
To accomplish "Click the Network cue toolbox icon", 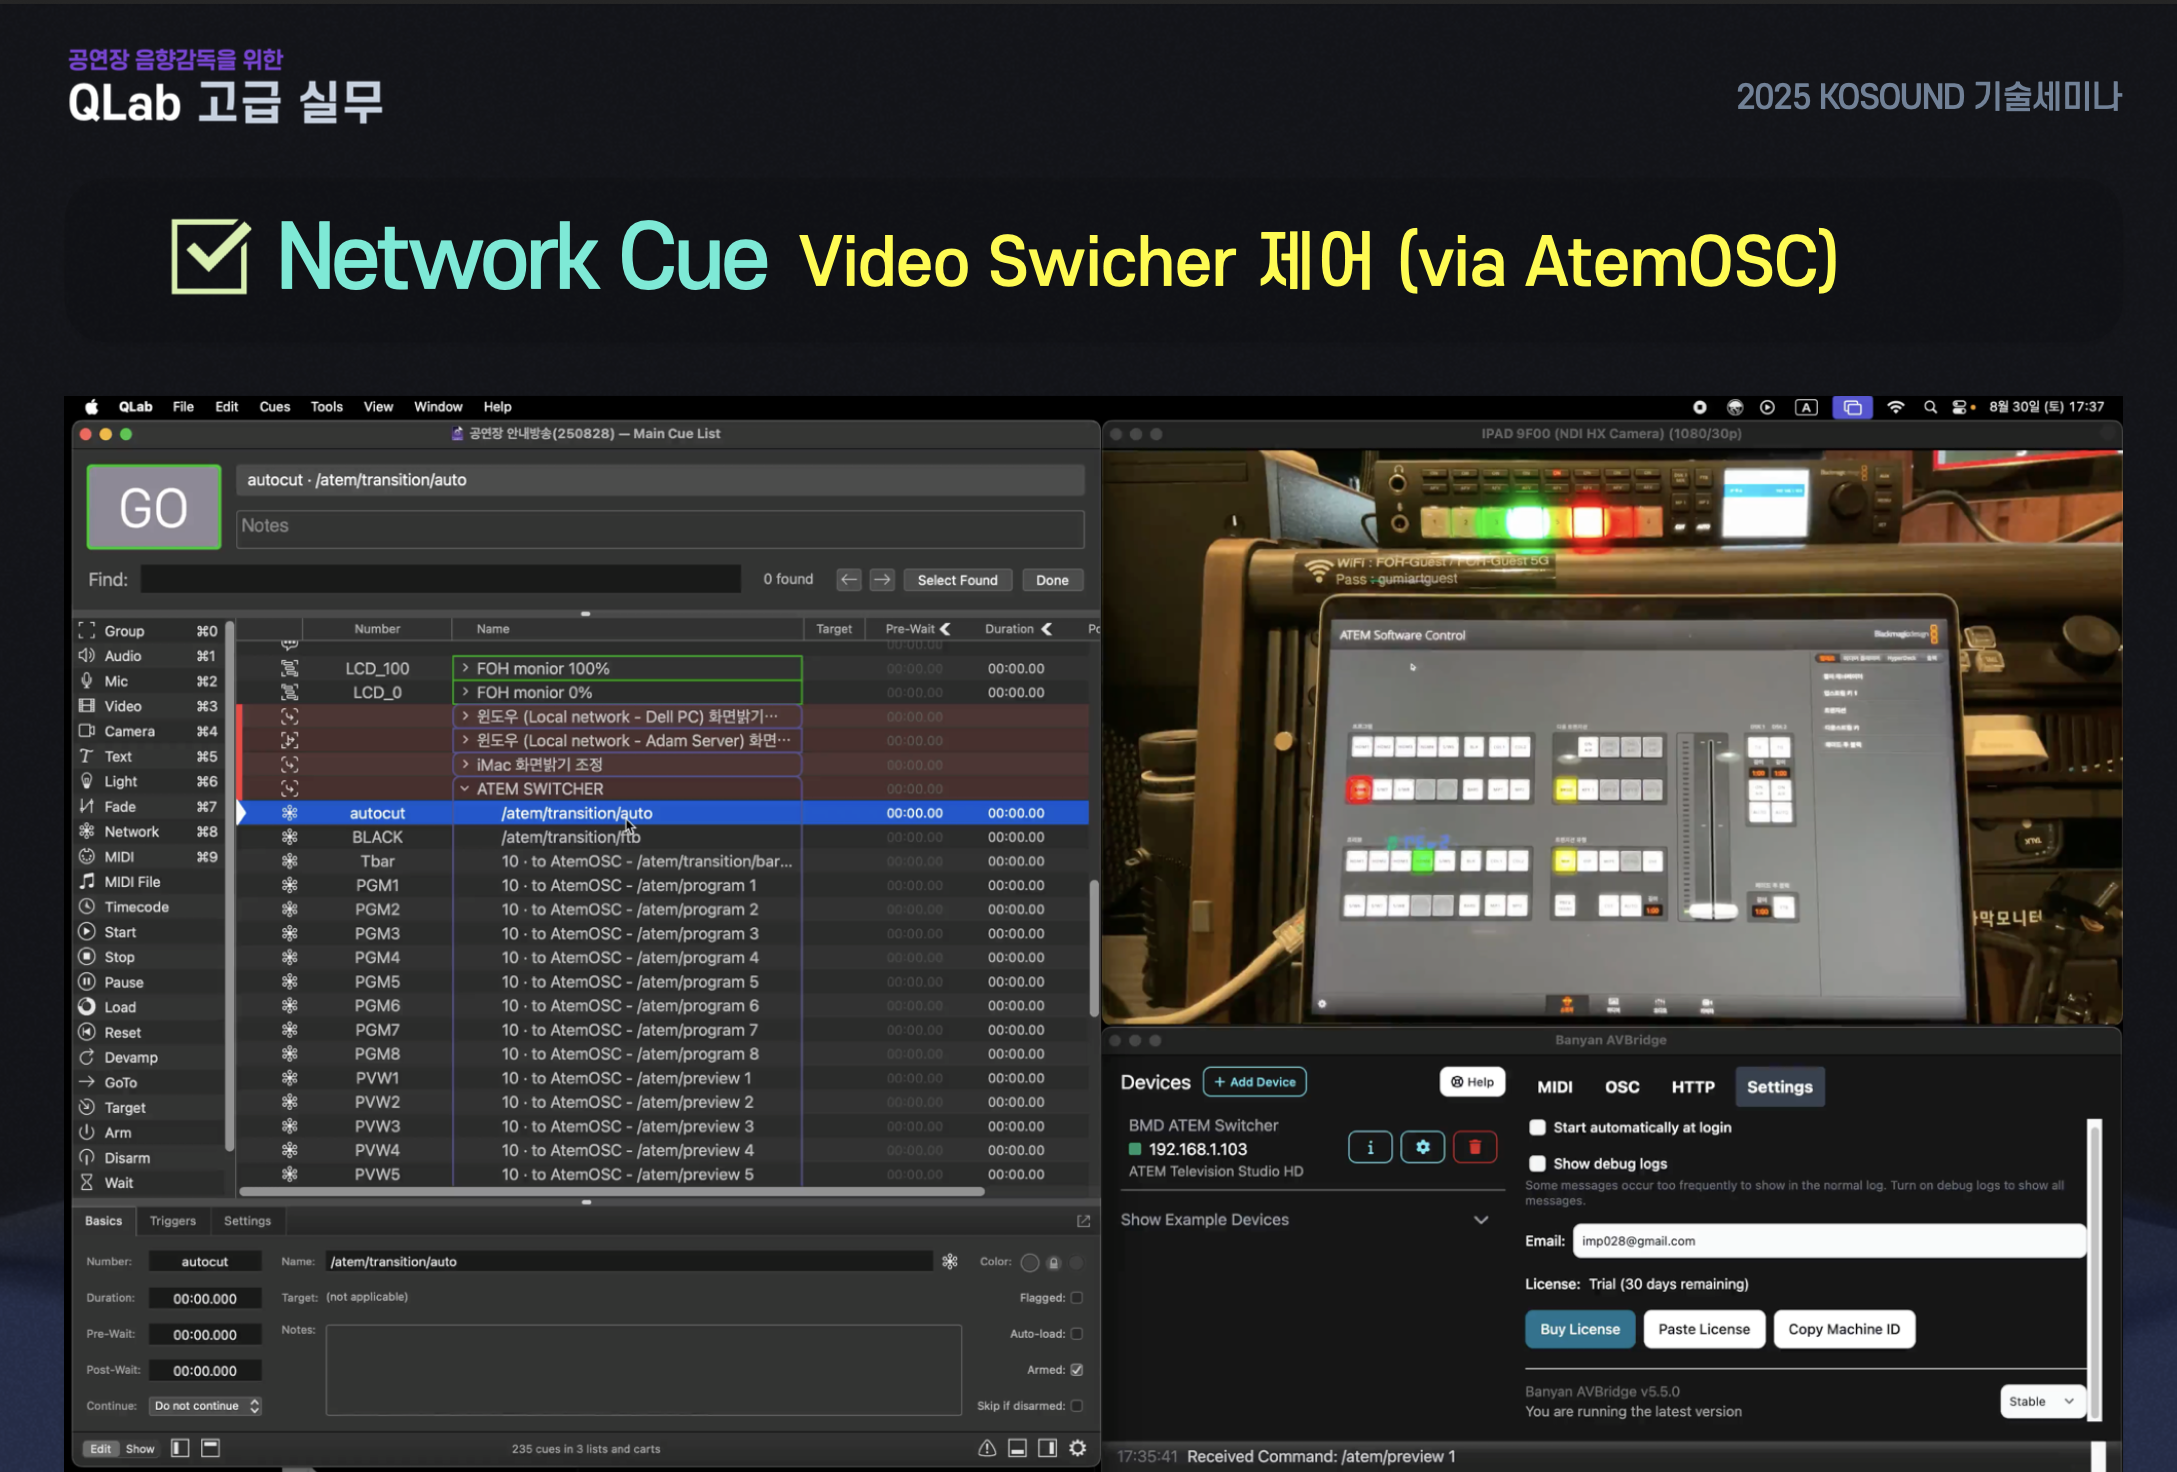I will point(87,831).
